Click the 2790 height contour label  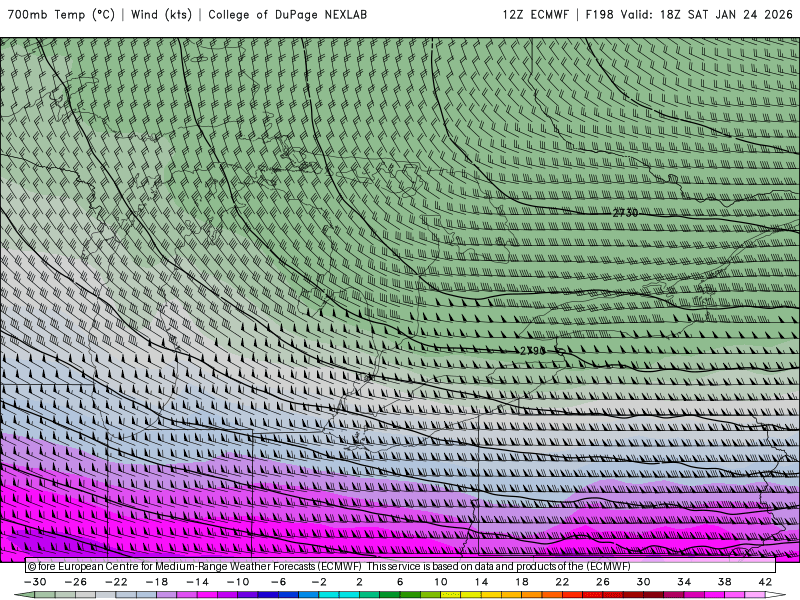click(x=533, y=351)
